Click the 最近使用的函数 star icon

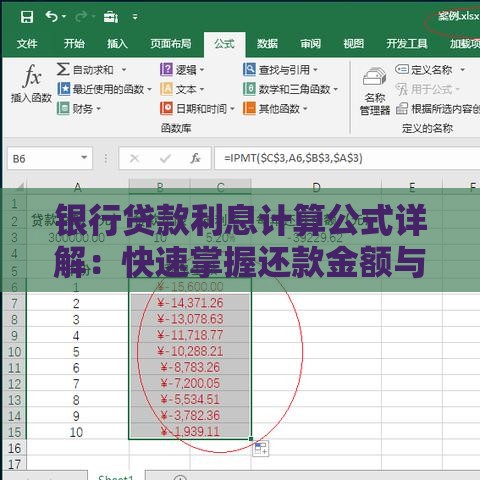(x=64, y=89)
